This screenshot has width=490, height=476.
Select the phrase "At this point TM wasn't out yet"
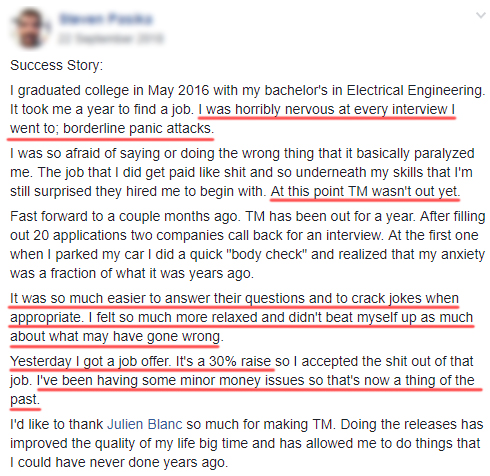(x=363, y=191)
